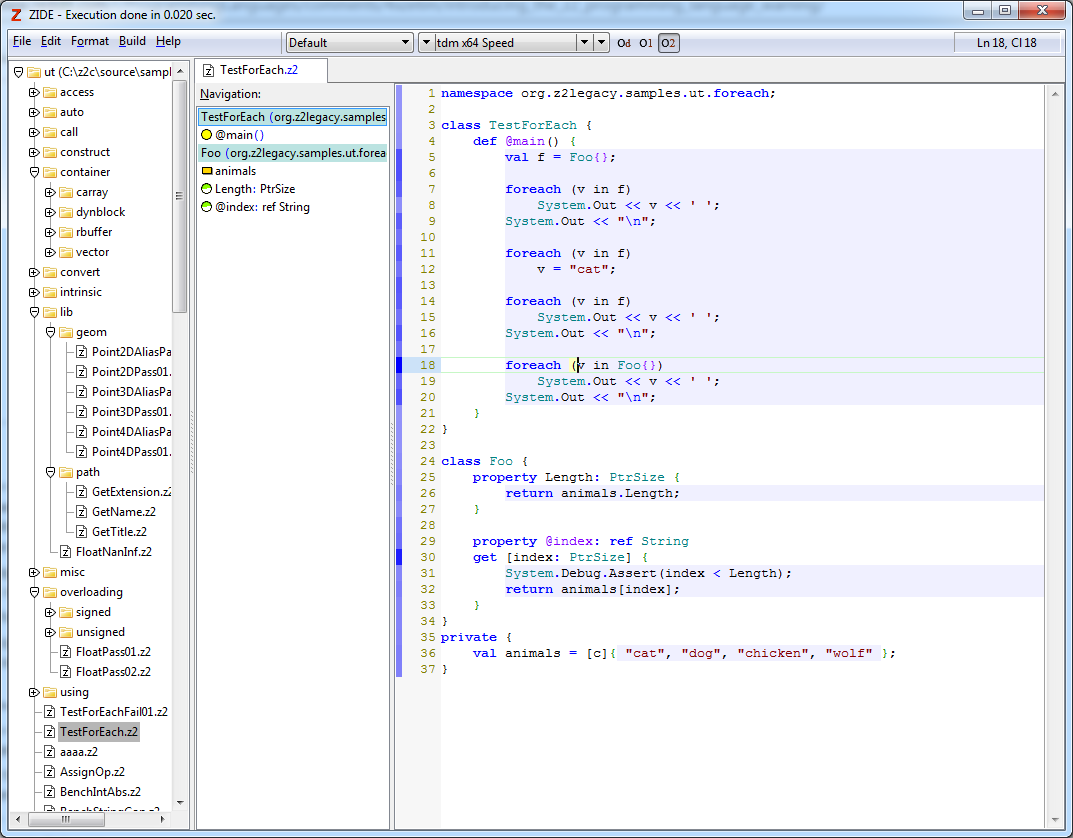Click the far-right arrow after build method box
The image size is (1073, 838).
point(601,42)
